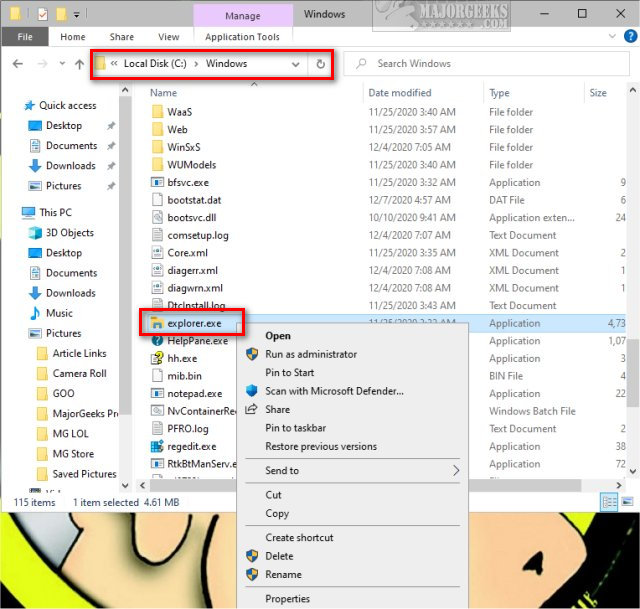The height and width of the screenshot is (609, 640).
Task: Select Quick access in navigation pane
Action: [x=68, y=106]
